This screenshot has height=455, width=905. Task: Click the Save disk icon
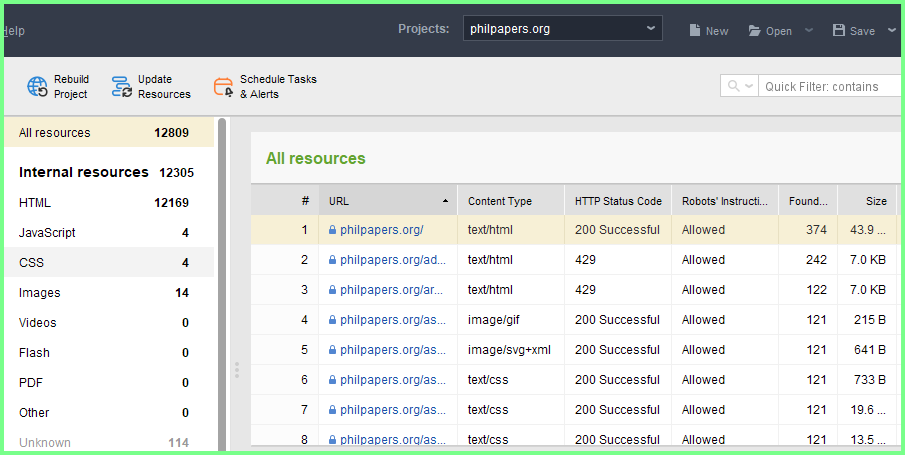point(839,31)
